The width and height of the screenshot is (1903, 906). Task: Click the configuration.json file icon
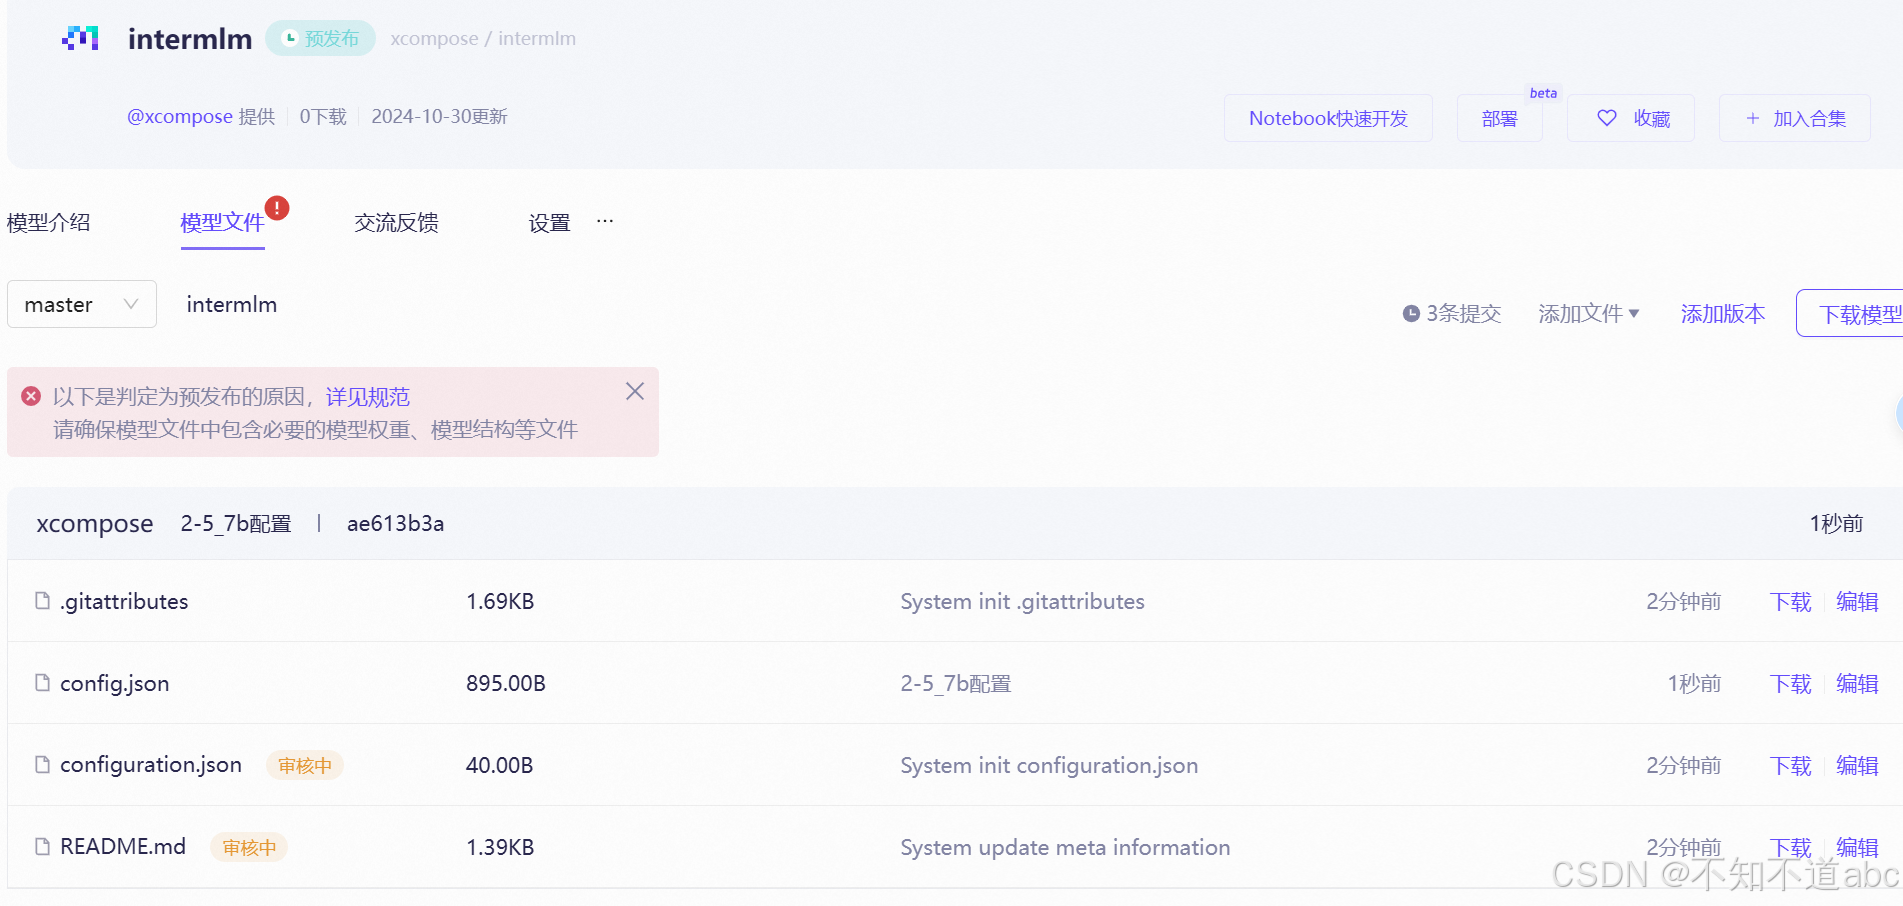(x=42, y=764)
